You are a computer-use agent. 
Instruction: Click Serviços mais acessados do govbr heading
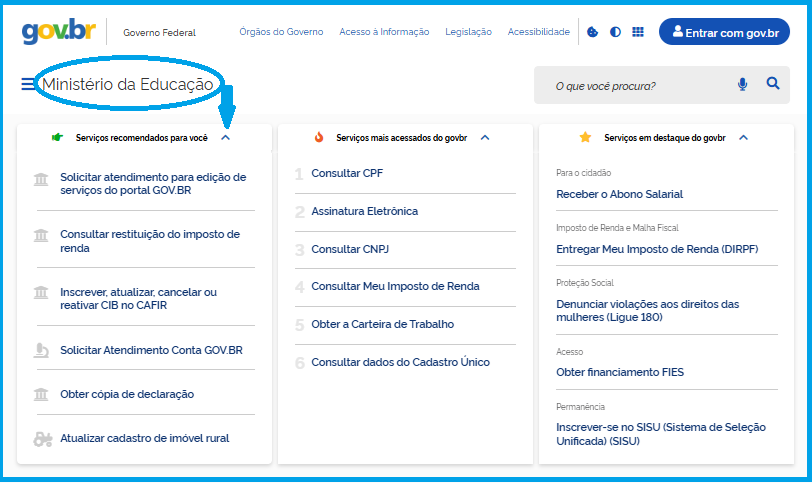click(x=401, y=138)
